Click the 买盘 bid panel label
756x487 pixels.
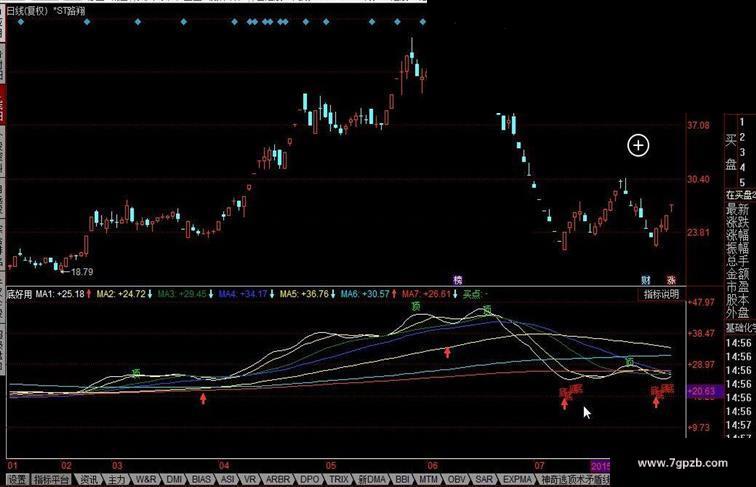pyautogui.click(x=731, y=152)
